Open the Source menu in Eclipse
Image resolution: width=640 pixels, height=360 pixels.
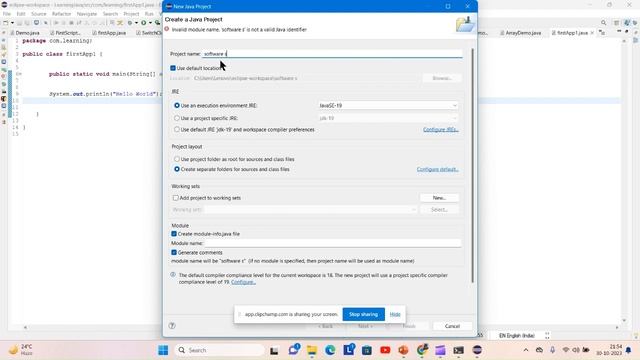point(39,14)
